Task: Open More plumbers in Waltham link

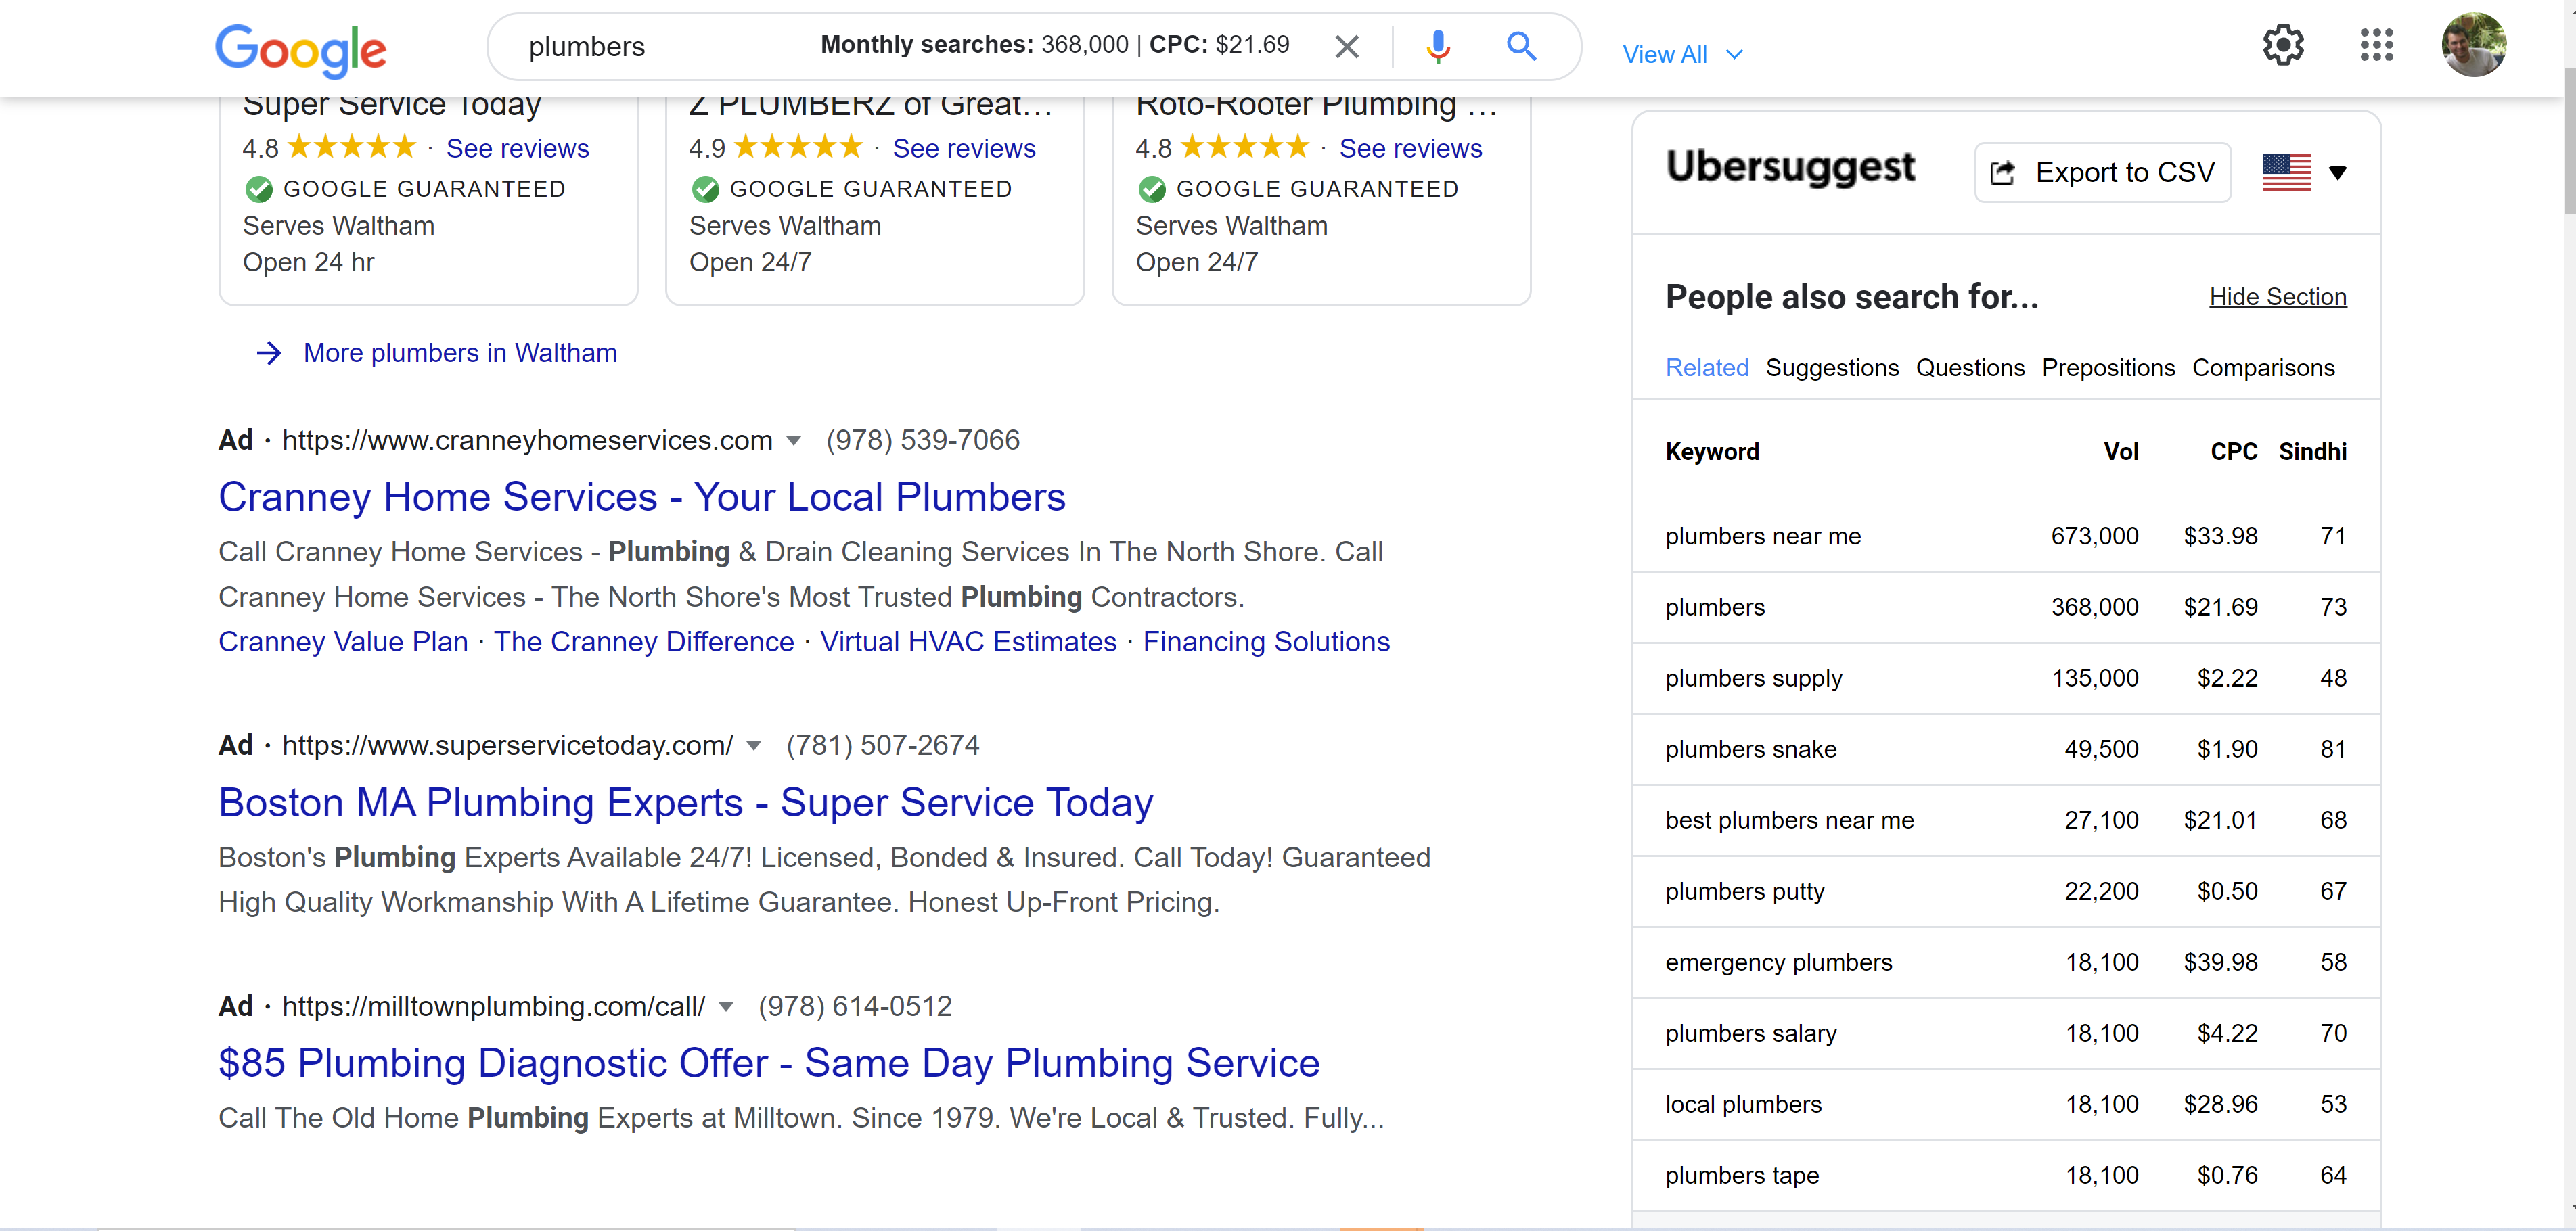Action: pyautogui.click(x=460, y=353)
